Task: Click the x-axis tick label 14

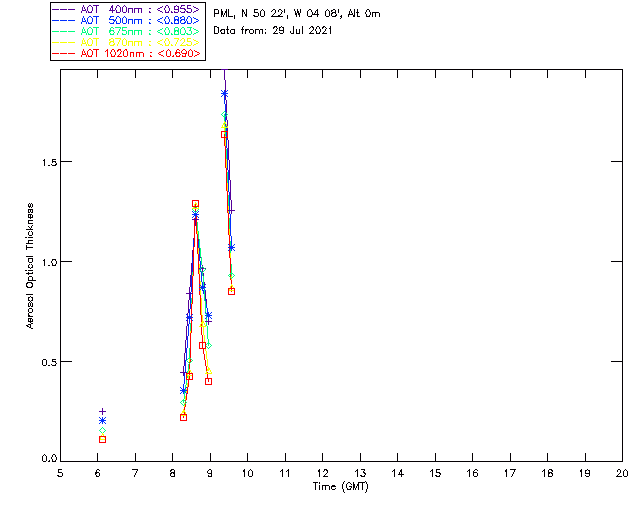Action: pyautogui.click(x=398, y=473)
